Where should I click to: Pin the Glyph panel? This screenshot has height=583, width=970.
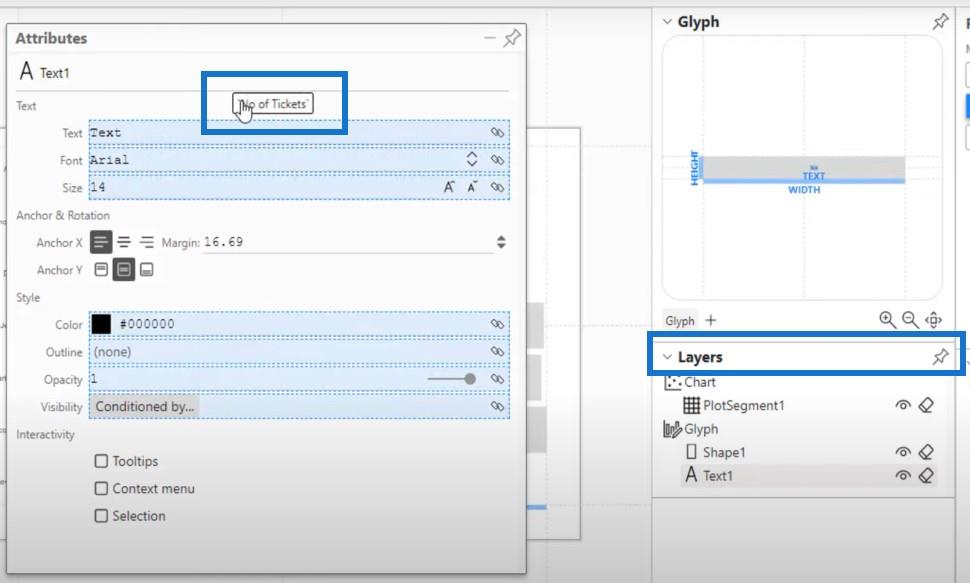coord(940,22)
